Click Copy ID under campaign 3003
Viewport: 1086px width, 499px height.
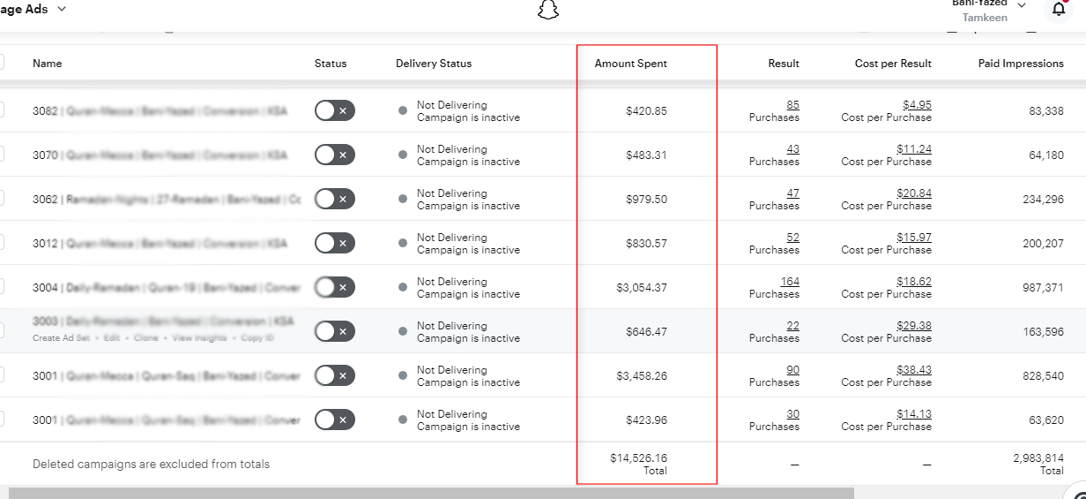(x=258, y=338)
